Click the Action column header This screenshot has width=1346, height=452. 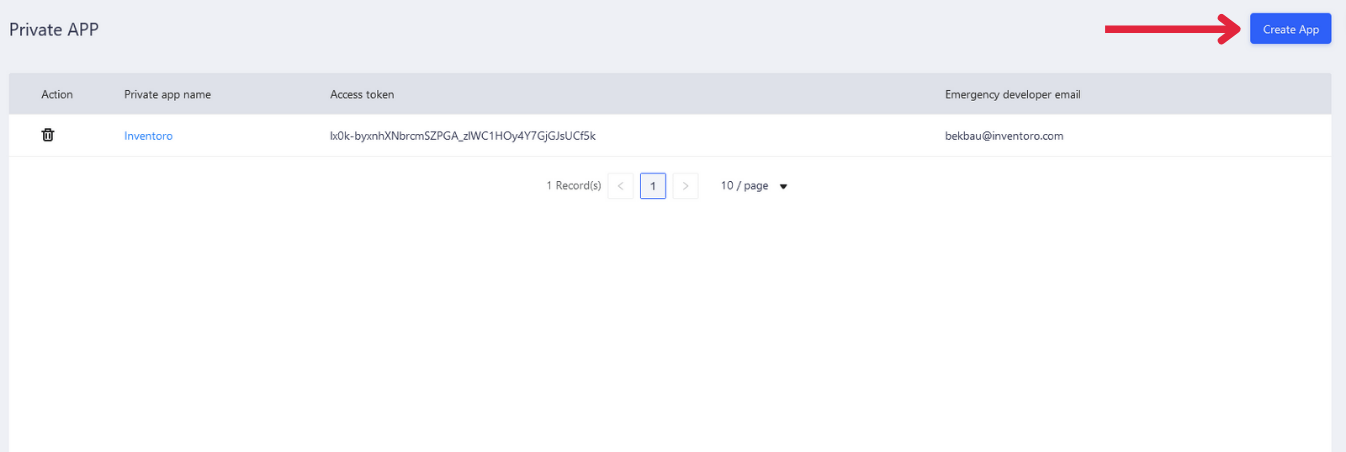pos(57,94)
